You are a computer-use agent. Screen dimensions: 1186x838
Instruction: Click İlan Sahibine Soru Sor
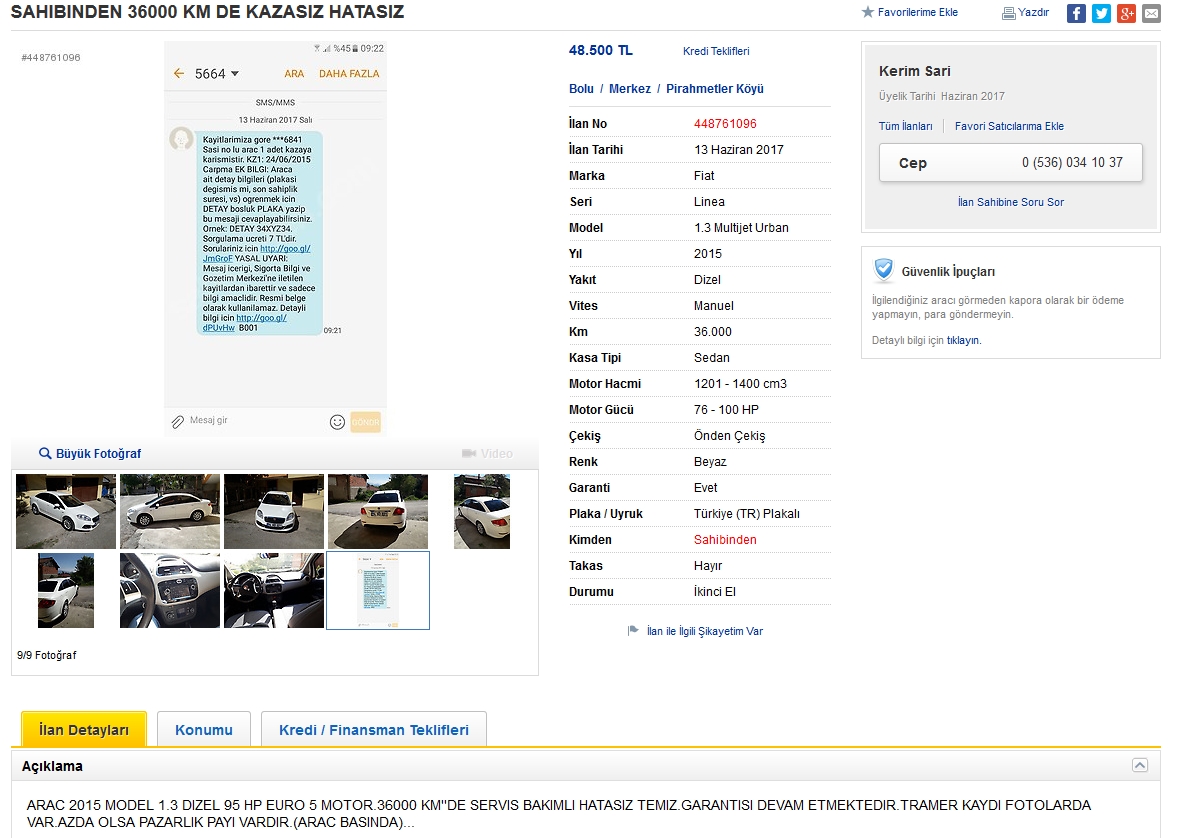pos(1011,202)
